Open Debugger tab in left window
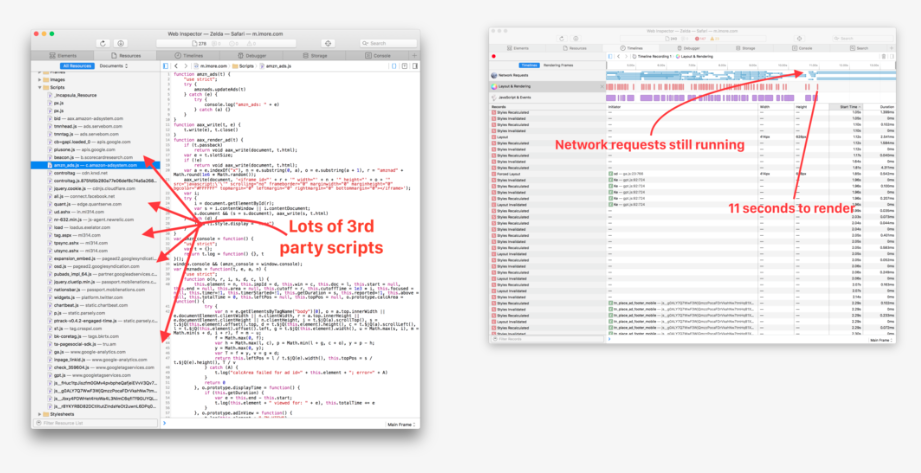Screen dimensions: 921x473 [x=251, y=55]
